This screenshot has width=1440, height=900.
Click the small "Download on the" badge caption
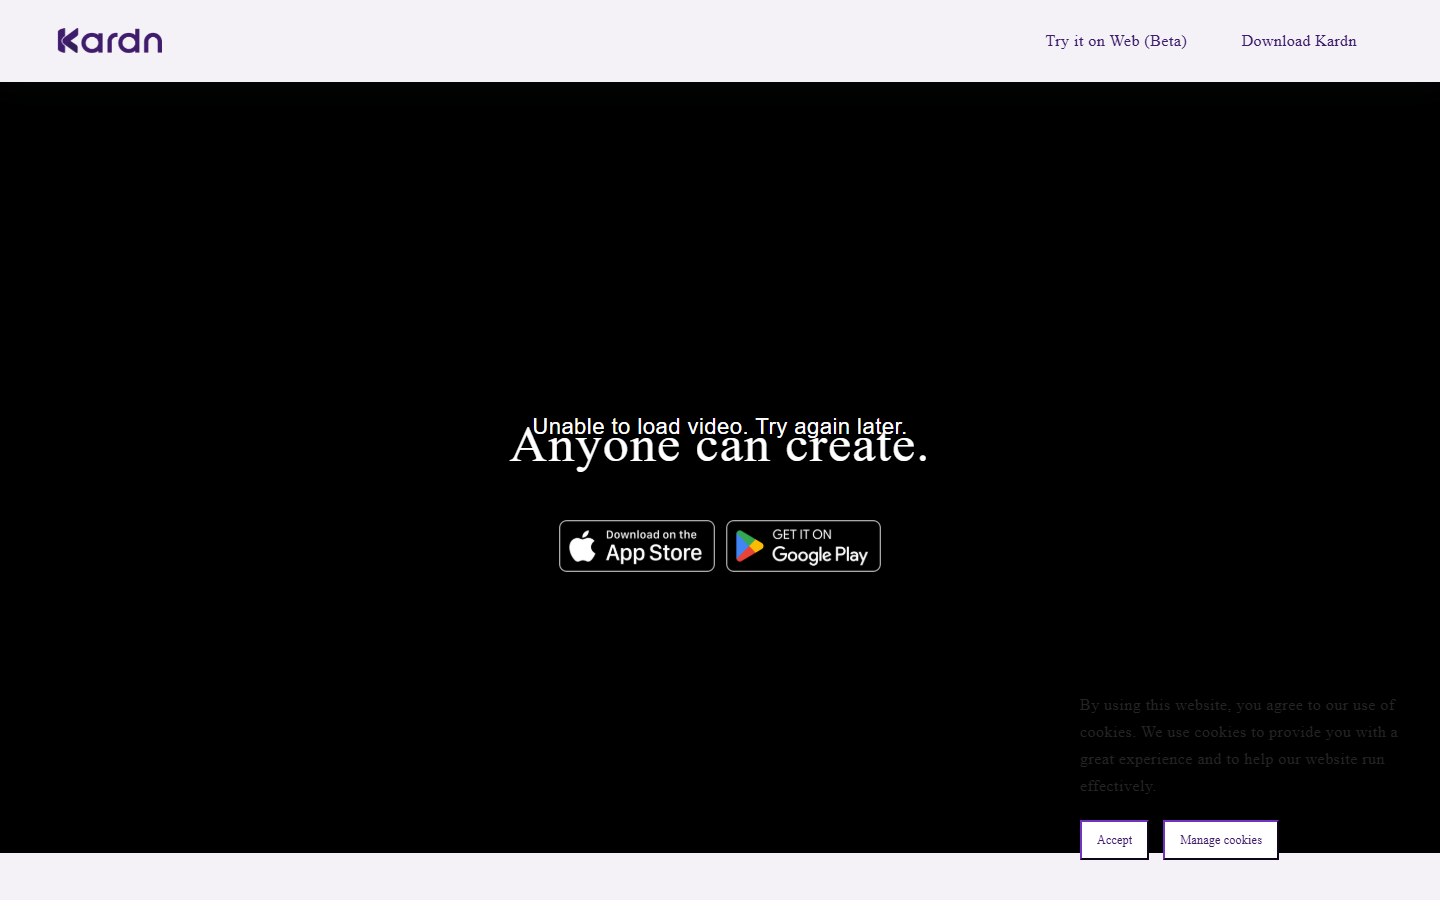pyautogui.click(x=651, y=534)
